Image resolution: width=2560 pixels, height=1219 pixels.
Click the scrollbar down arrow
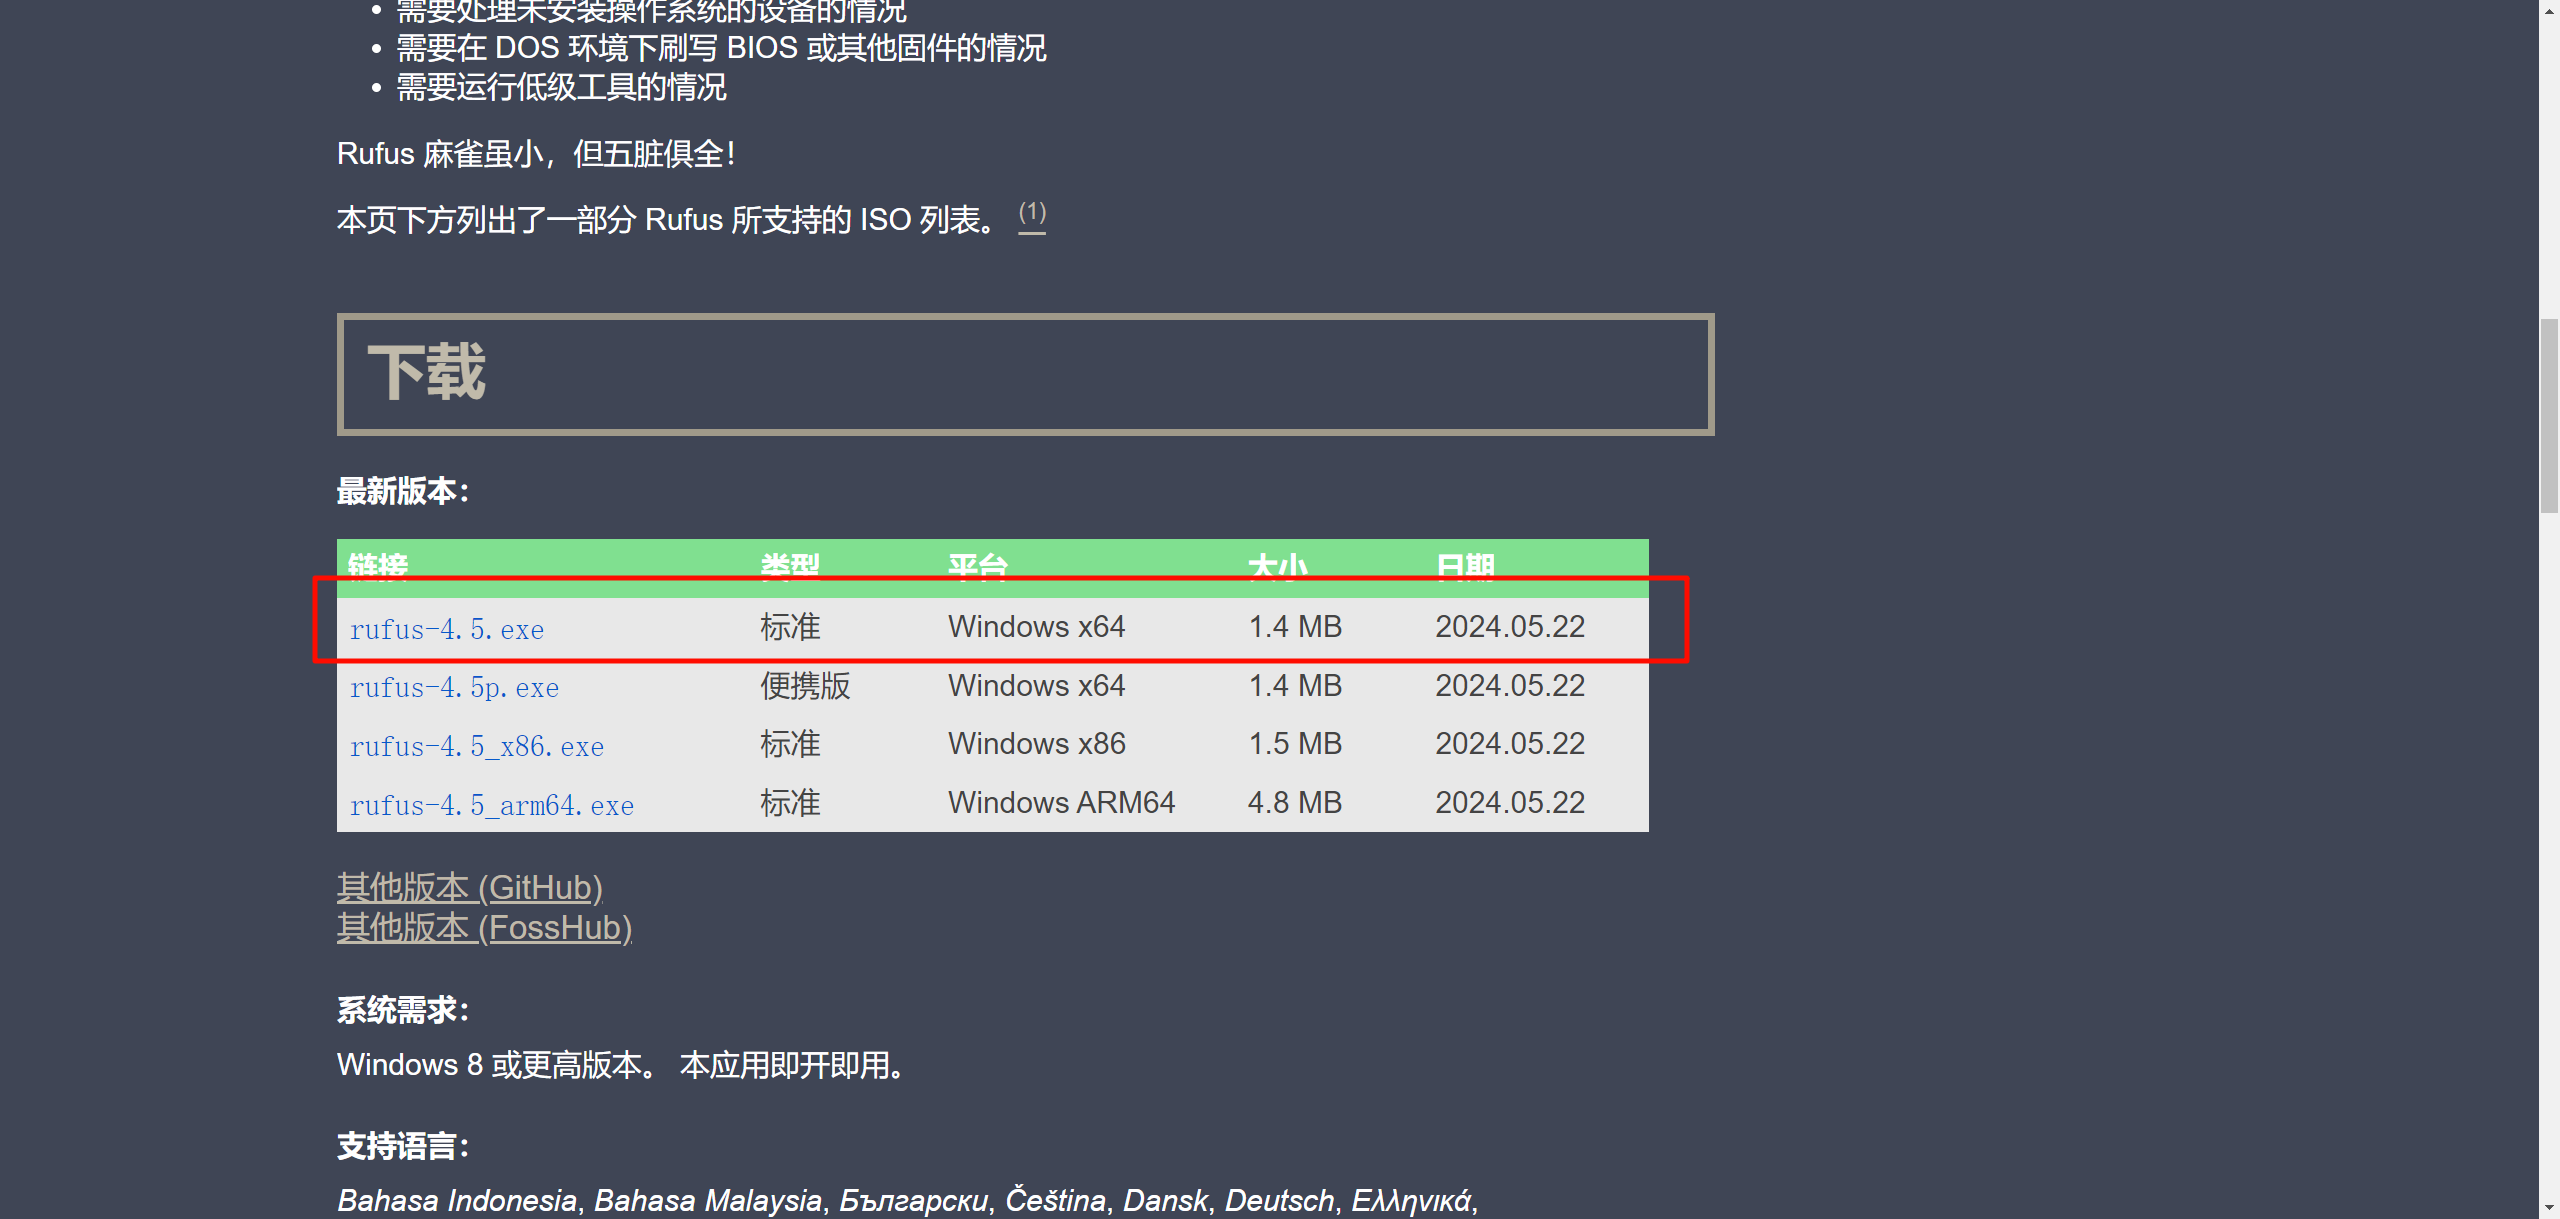point(2549,1209)
